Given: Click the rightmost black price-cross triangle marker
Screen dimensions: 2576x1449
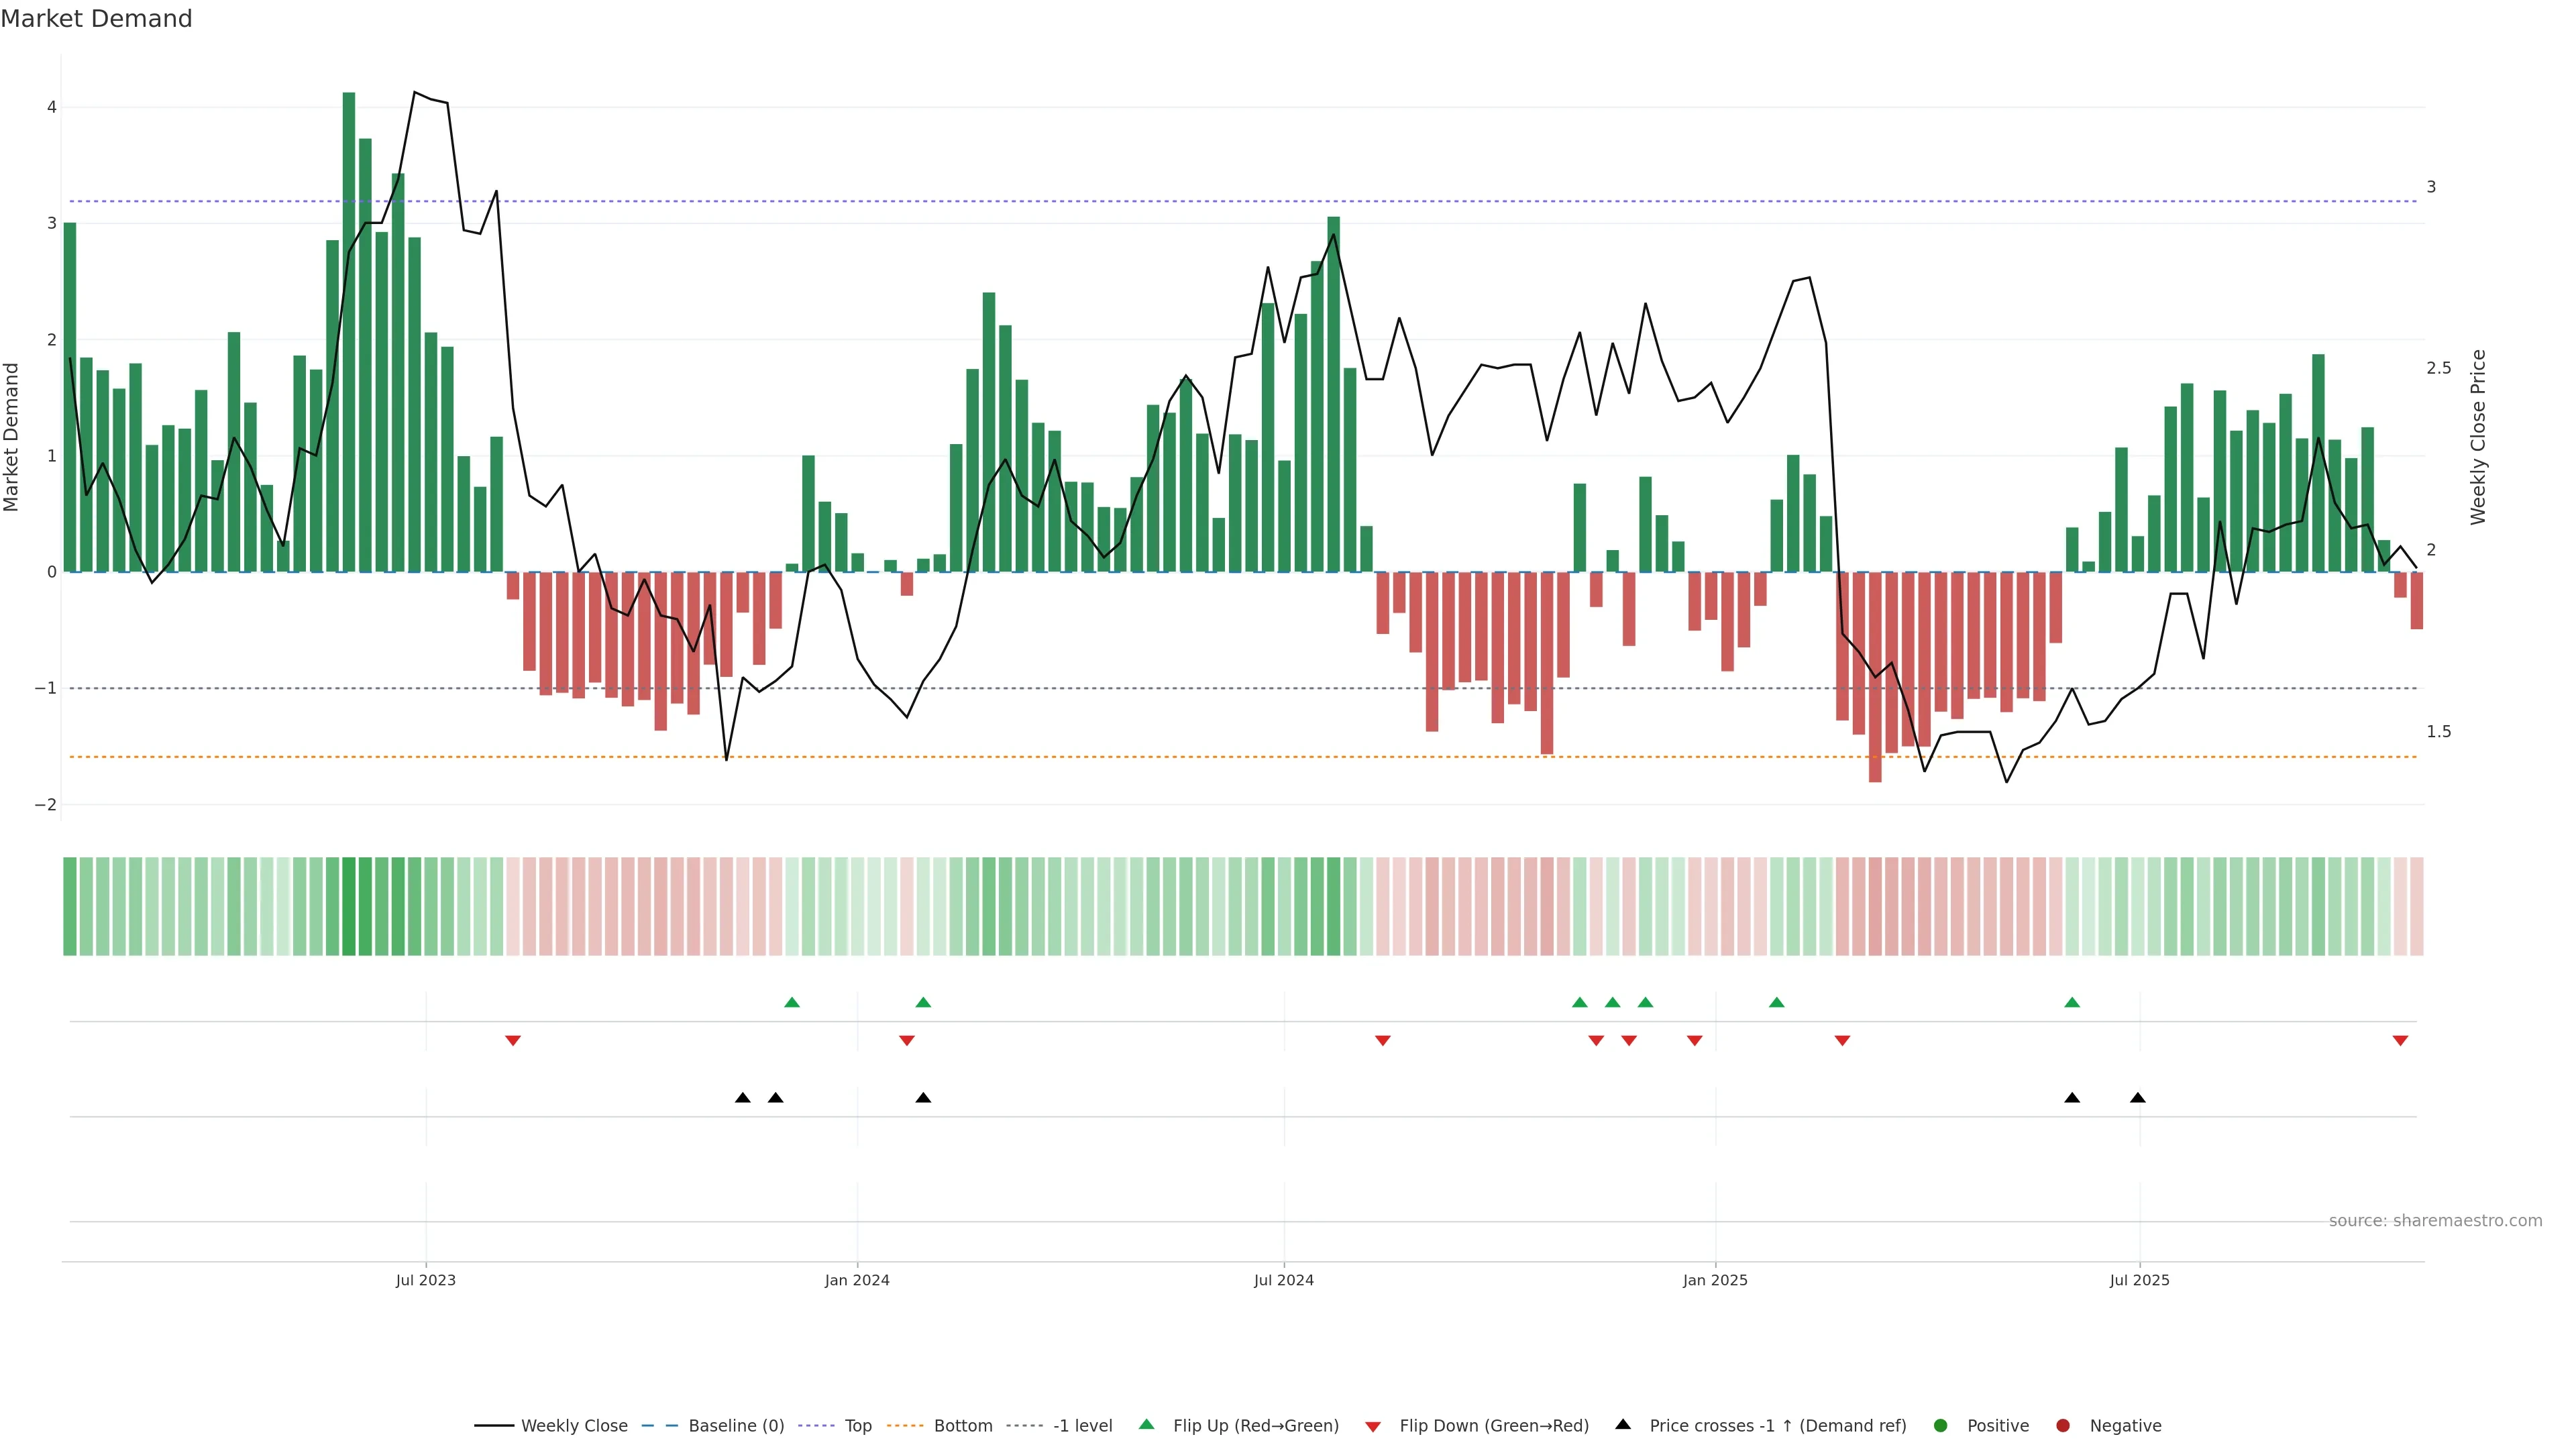Looking at the screenshot, I should click(2138, 1098).
